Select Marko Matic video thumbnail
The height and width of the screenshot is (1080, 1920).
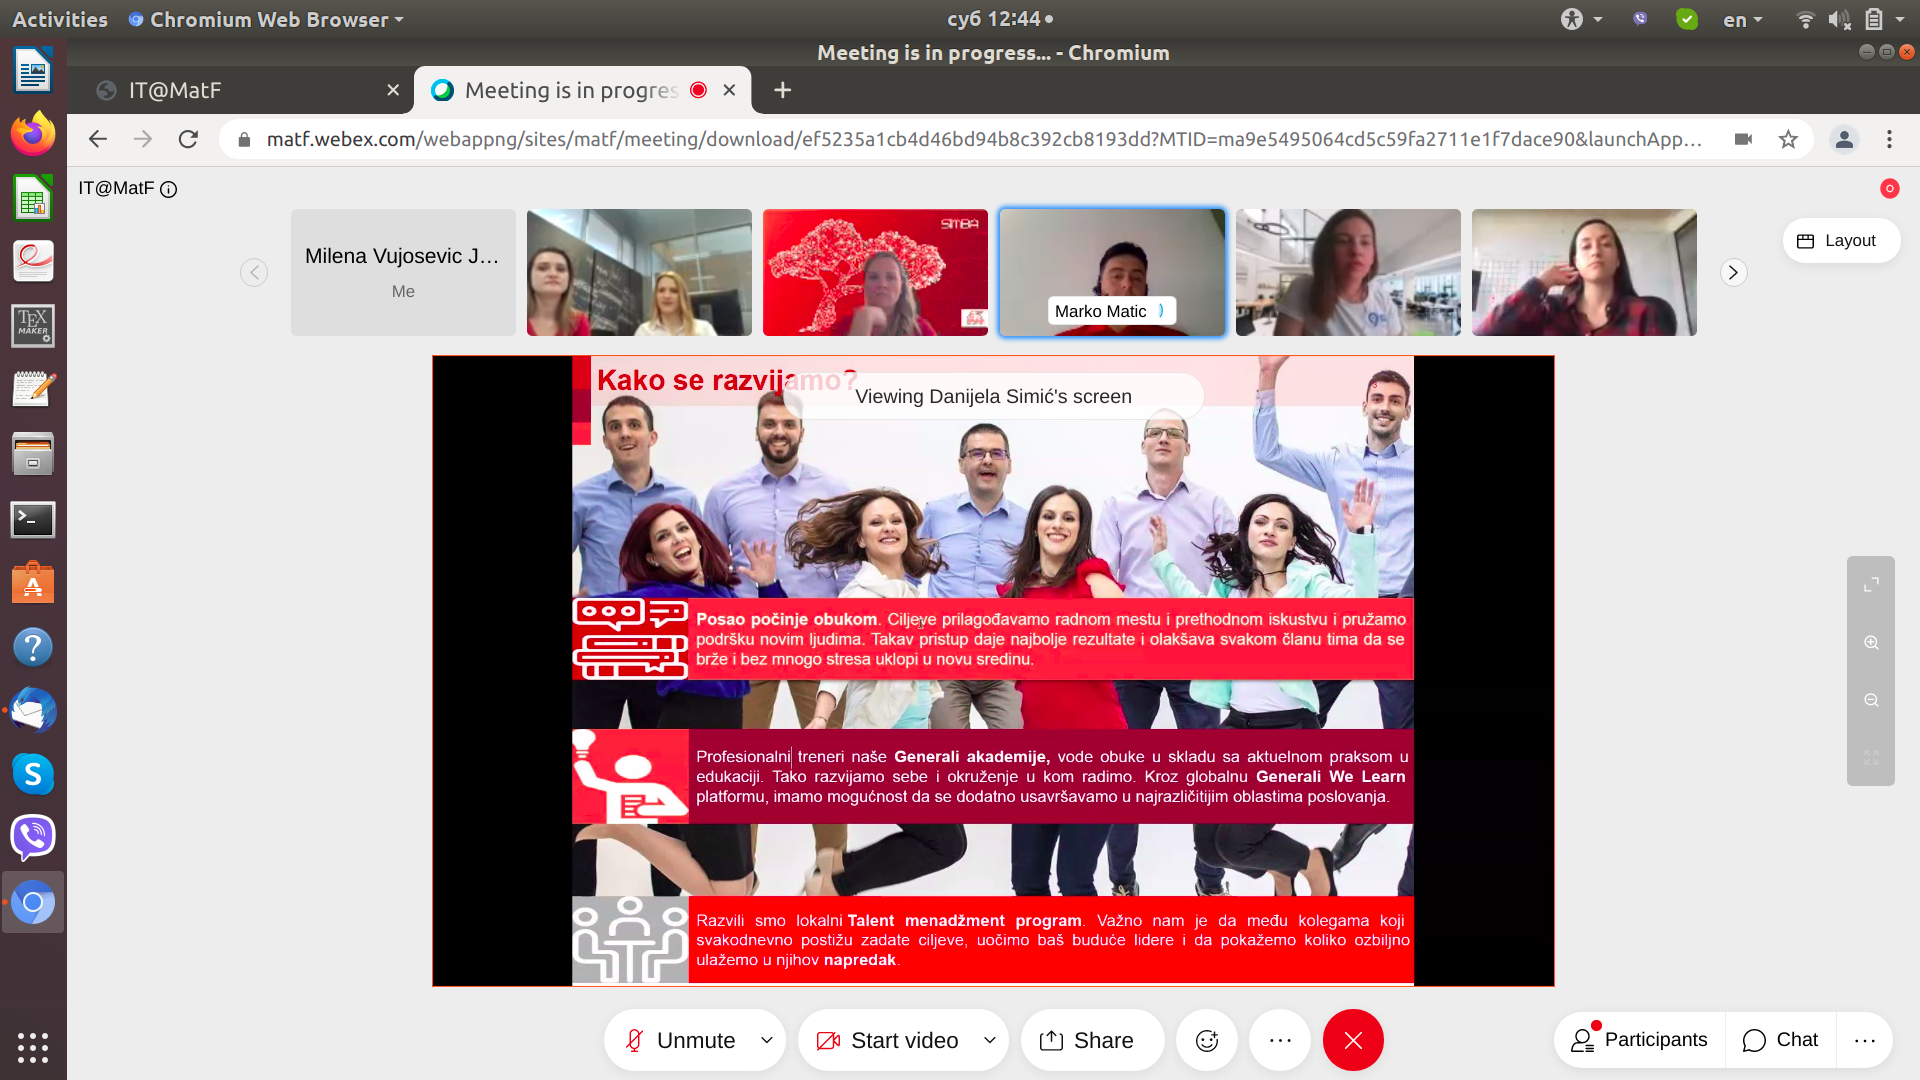coord(1112,272)
